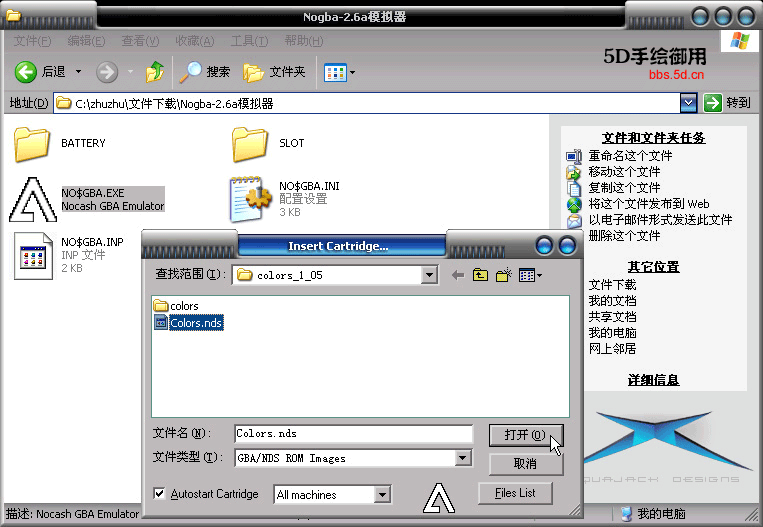Click the 打开(O) Open button
The image size is (763, 527).
tap(526, 435)
